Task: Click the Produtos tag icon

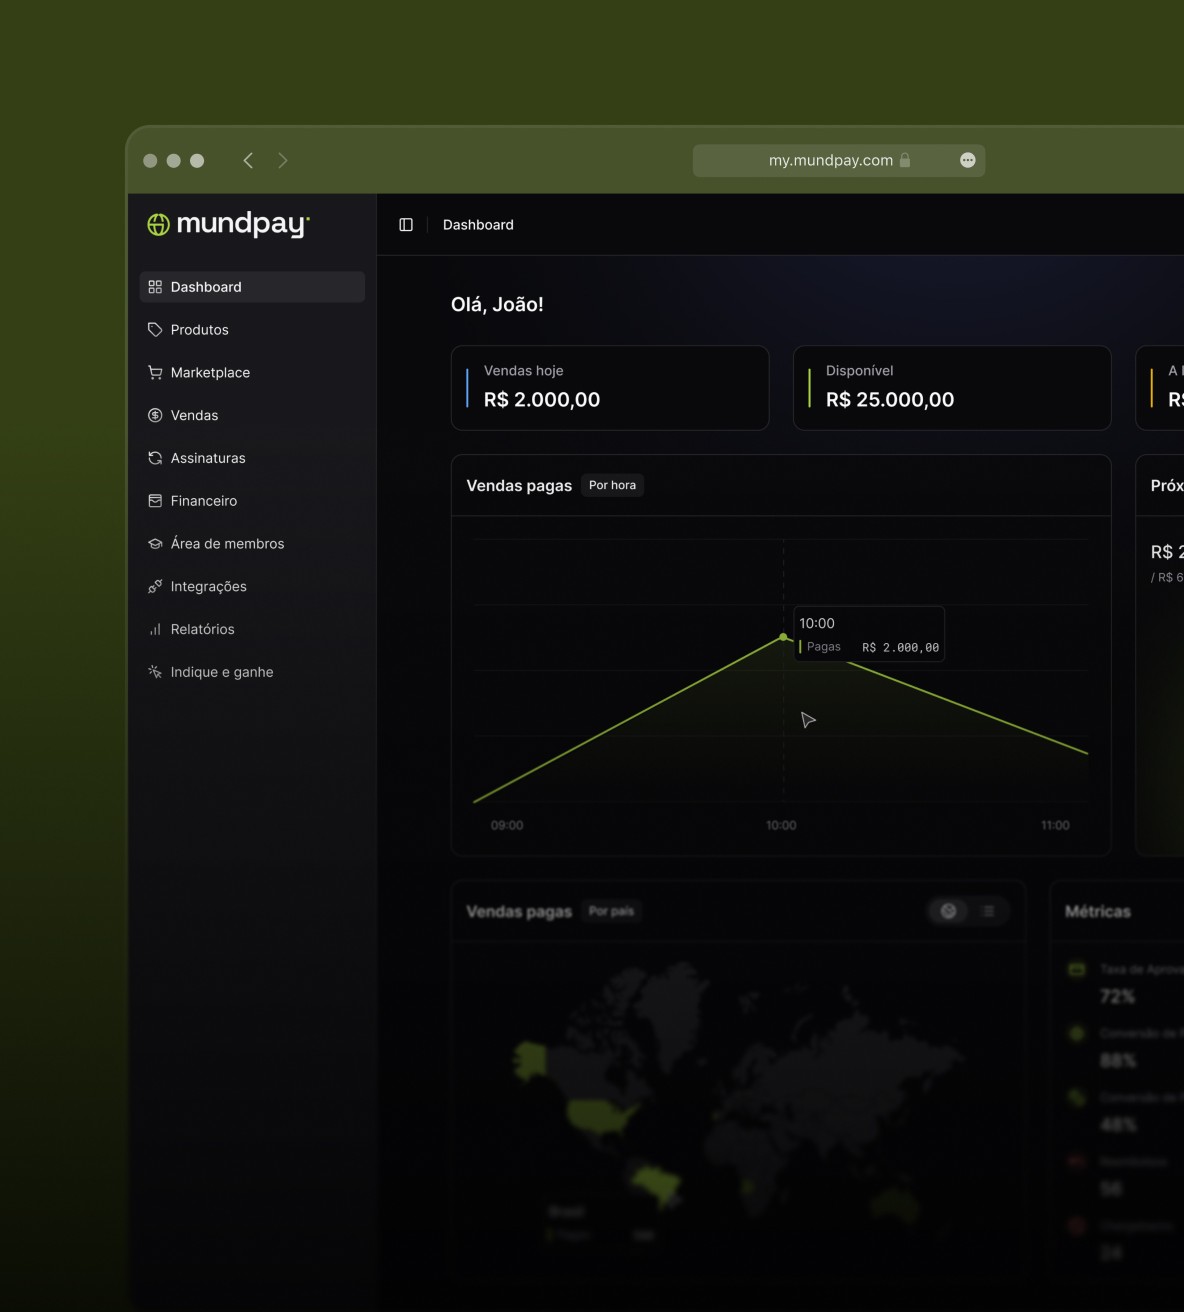Action: [155, 330]
